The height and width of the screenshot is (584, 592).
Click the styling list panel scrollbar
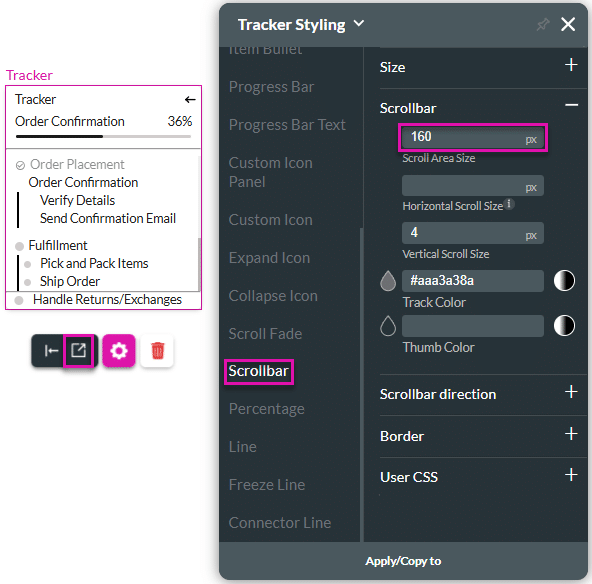tap(361, 385)
